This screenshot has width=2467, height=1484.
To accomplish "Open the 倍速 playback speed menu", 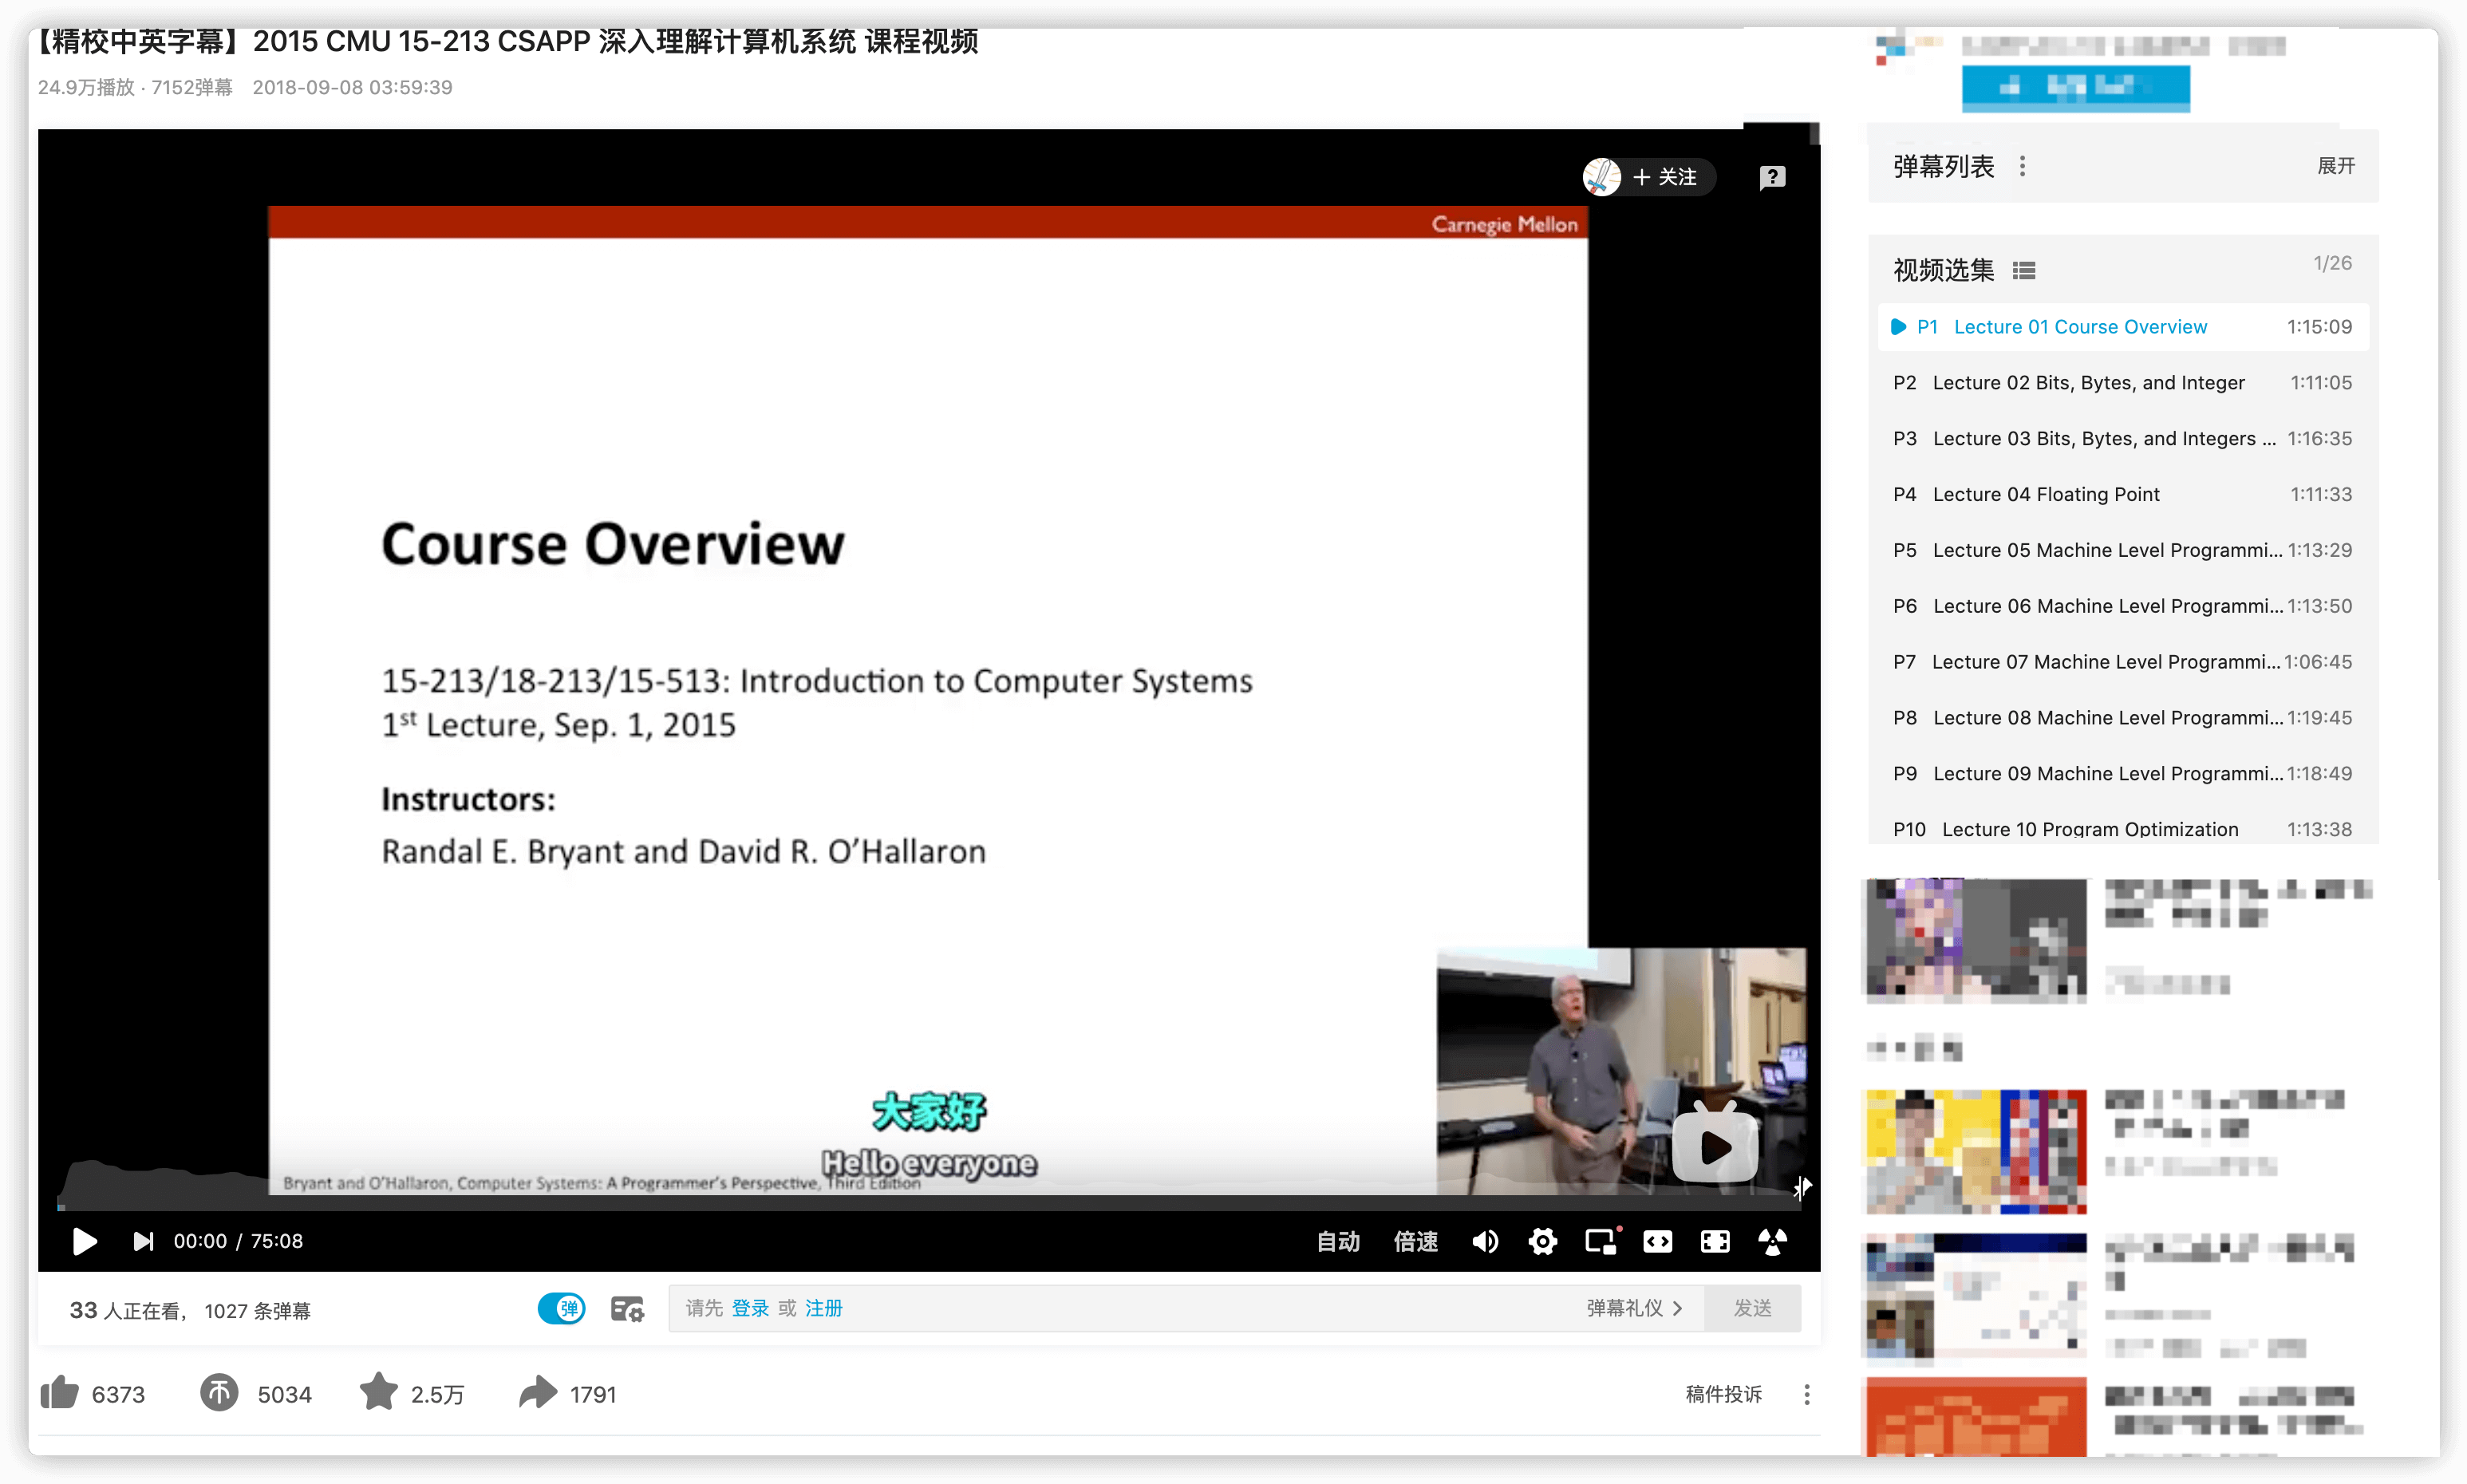I will click(x=1416, y=1242).
